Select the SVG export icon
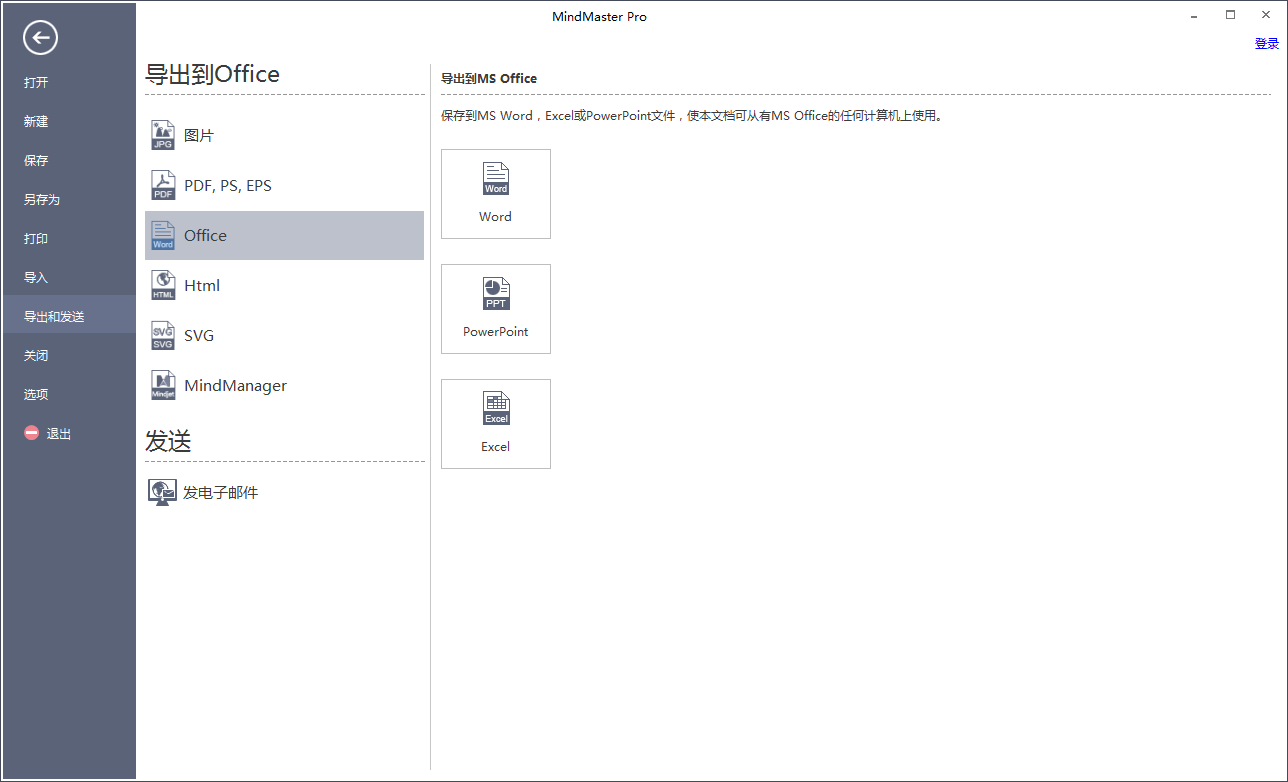This screenshot has height=782, width=1288. (163, 335)
